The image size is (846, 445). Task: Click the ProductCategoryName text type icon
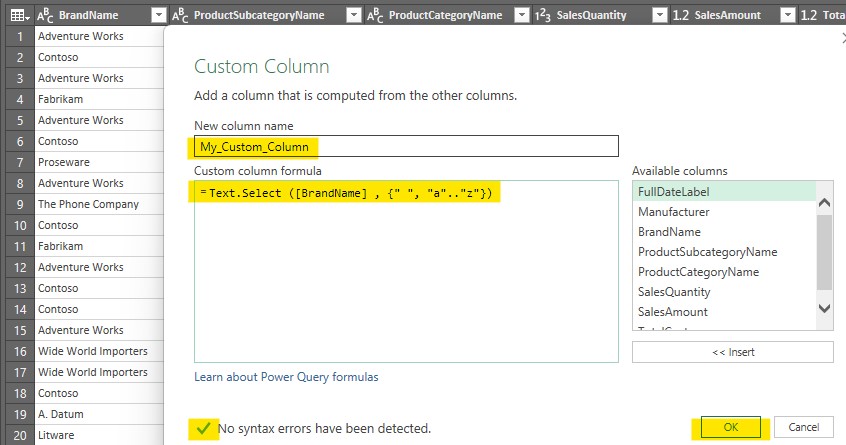(375, 15)
